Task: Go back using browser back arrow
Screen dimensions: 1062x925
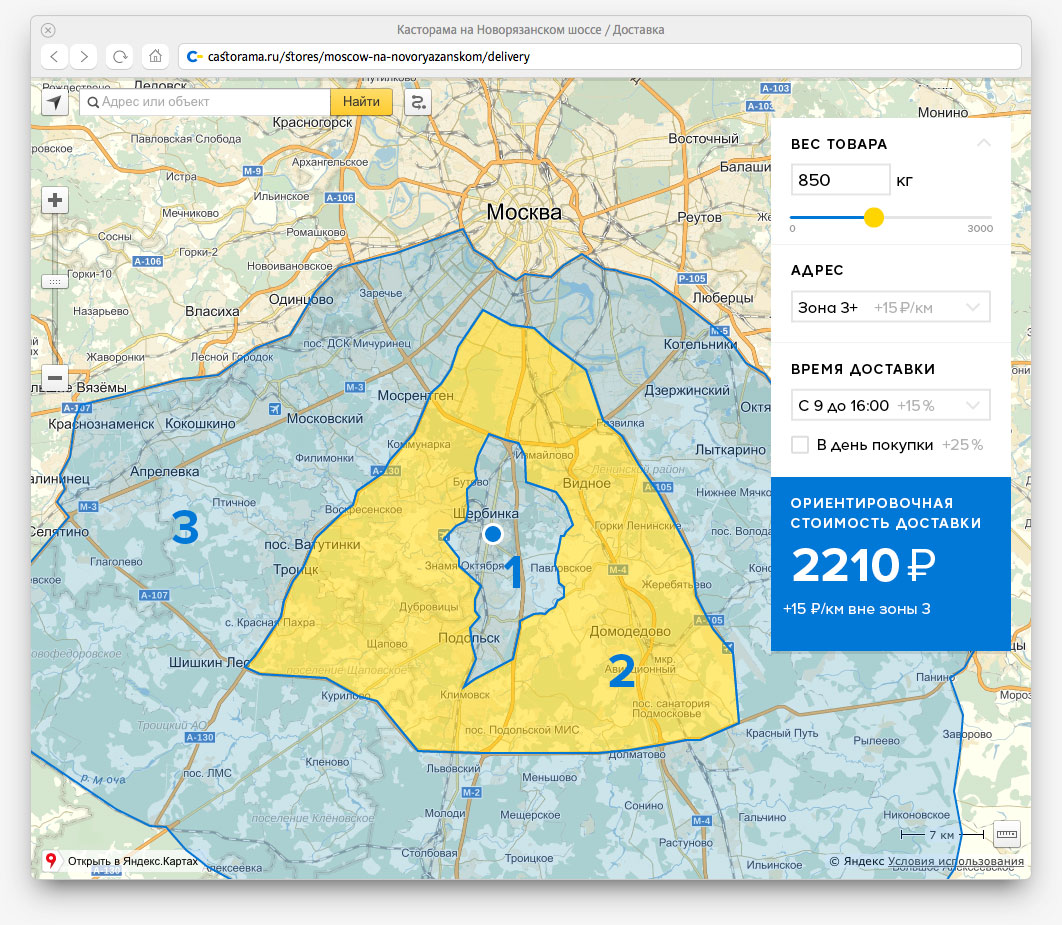Action: (x=55, y=56)
